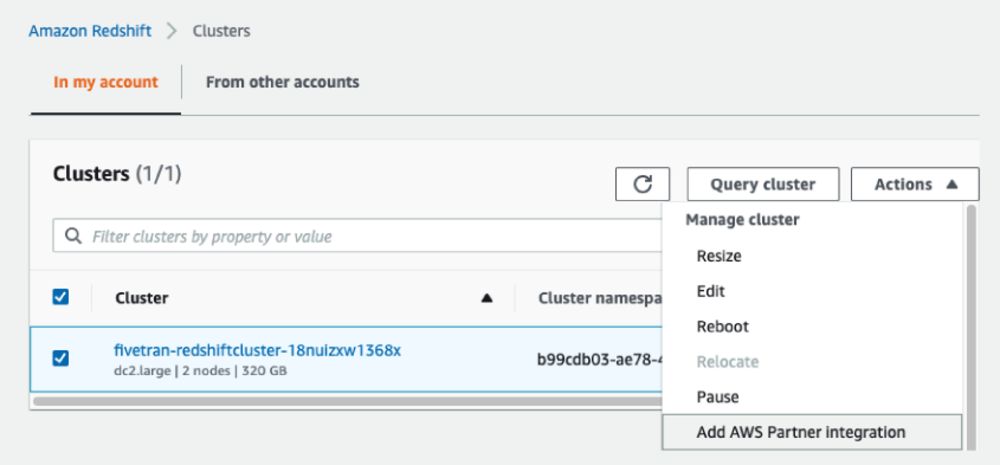Viewport: 1000px width, 465px height.
Task: Focus the Filter clusters by property input
Action: pyautogui.click(x=357, y=237)
